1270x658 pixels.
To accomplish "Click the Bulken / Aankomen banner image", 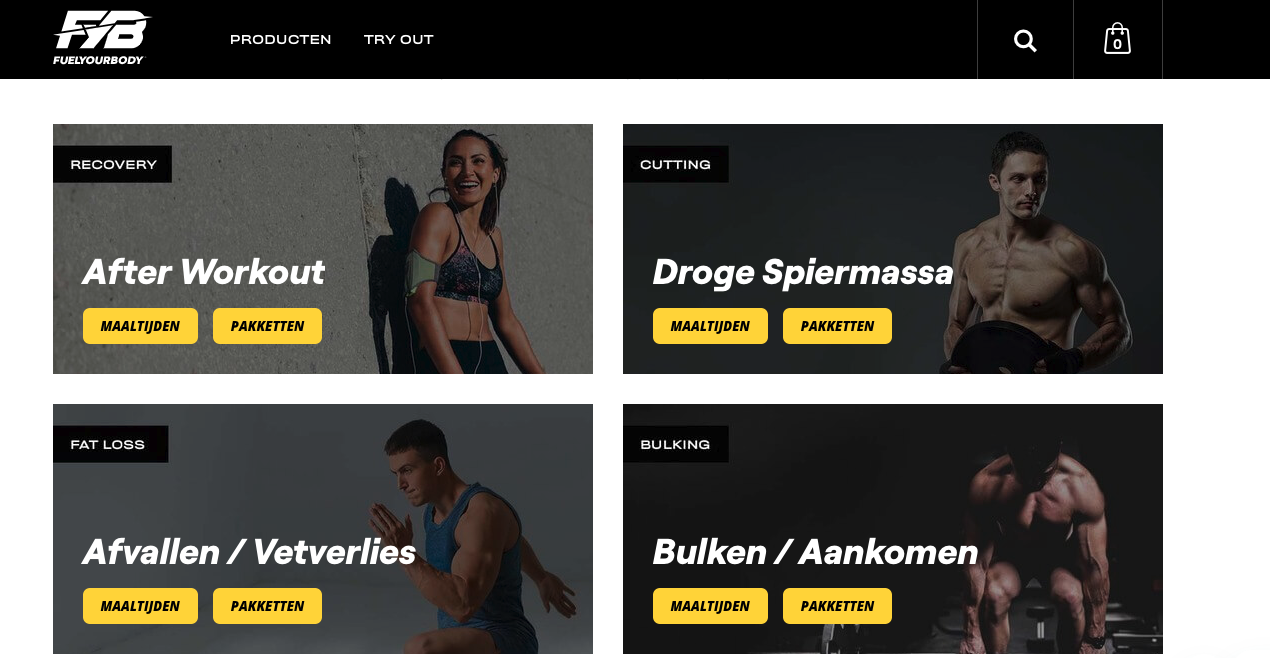I will (893, 529).
